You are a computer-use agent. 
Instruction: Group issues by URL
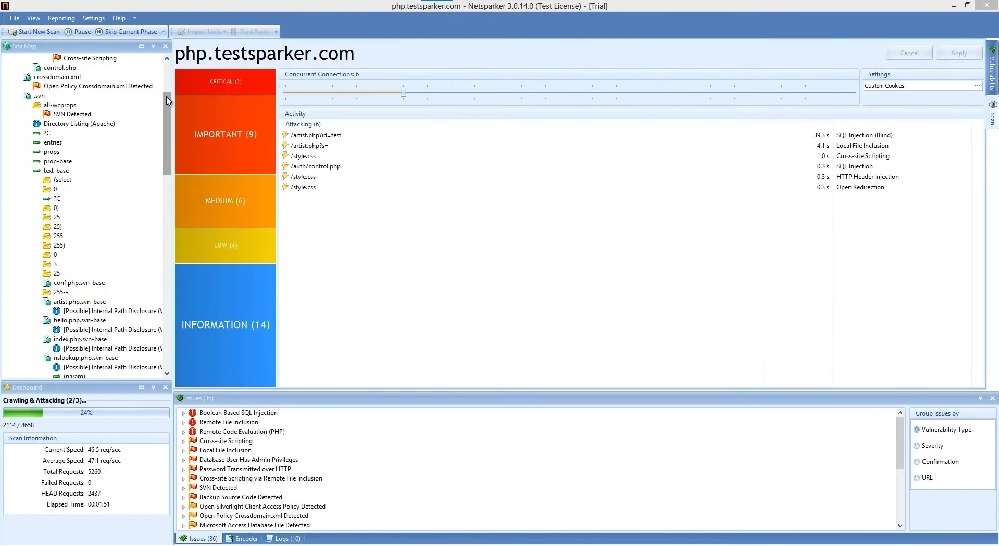[x=923, y=477]
